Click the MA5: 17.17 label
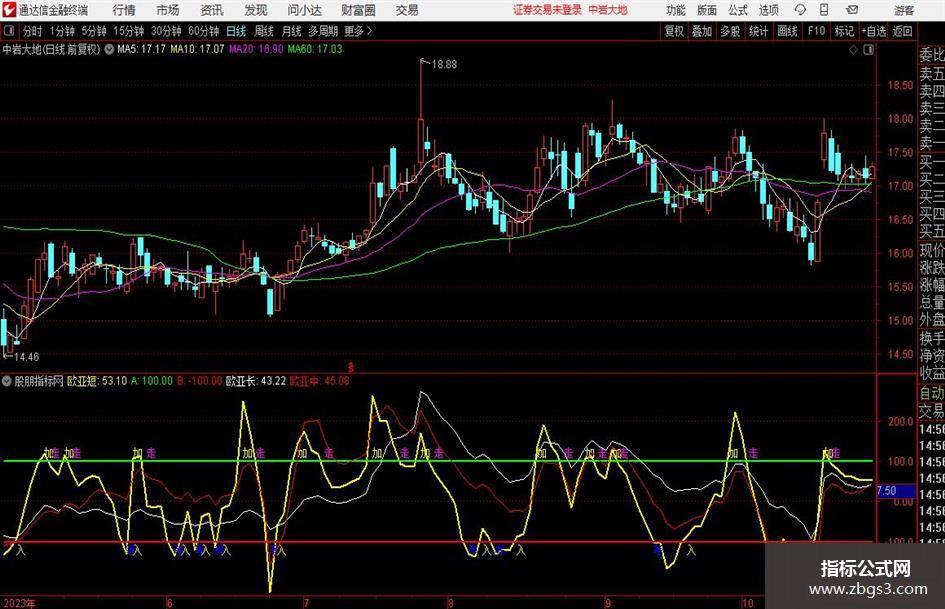This screenshot has width=945, height=609. [142, 49]
